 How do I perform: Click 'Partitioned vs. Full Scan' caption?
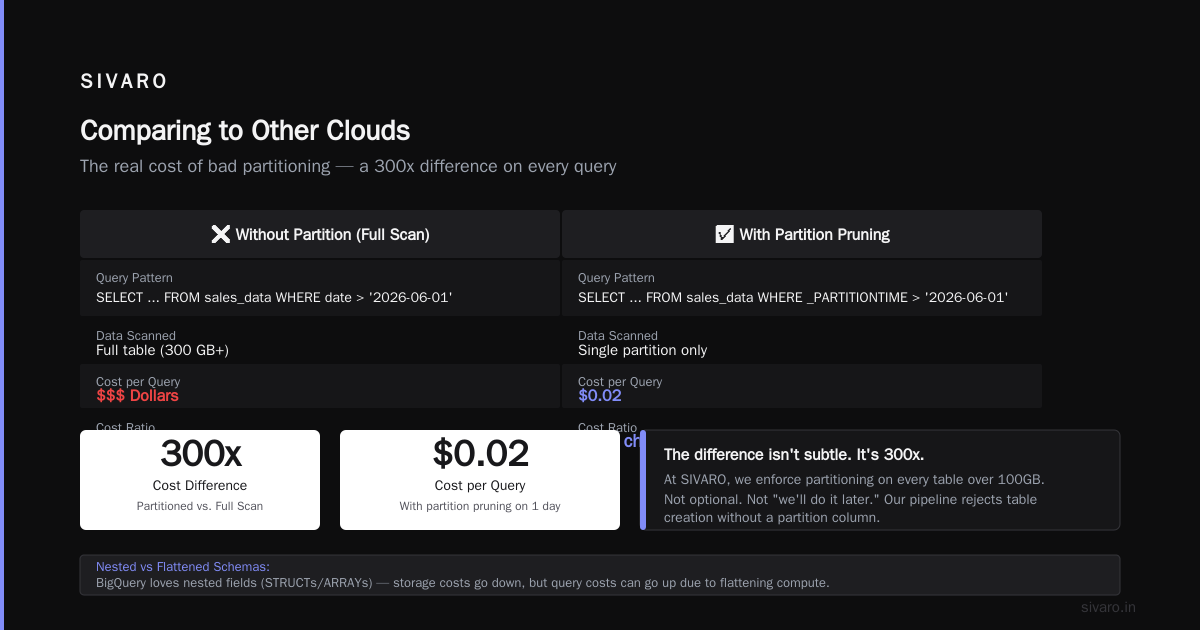200,506
